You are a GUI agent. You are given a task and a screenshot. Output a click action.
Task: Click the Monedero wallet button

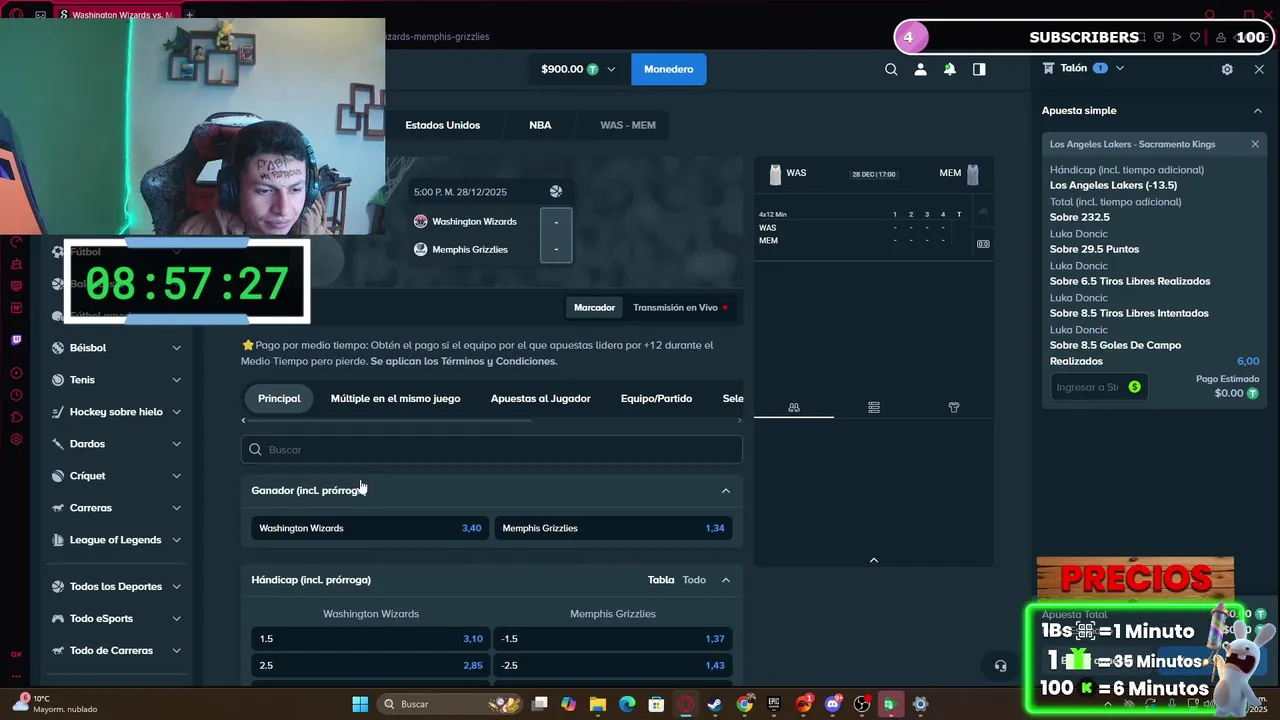[x=668, y=69]
